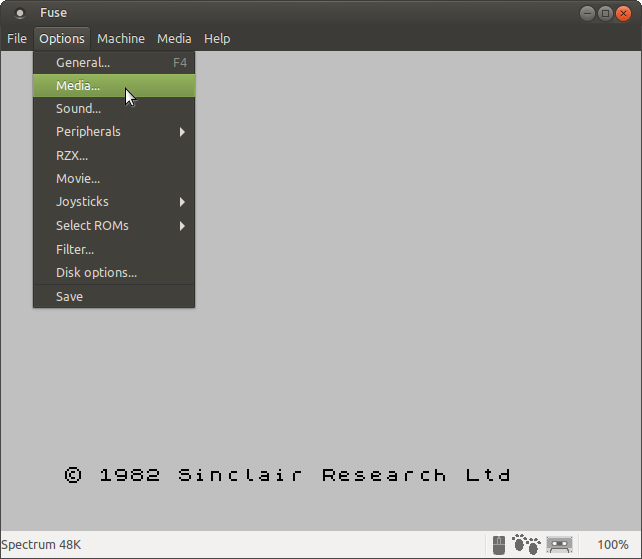Open Disk options... dialog

click(114, 272)
